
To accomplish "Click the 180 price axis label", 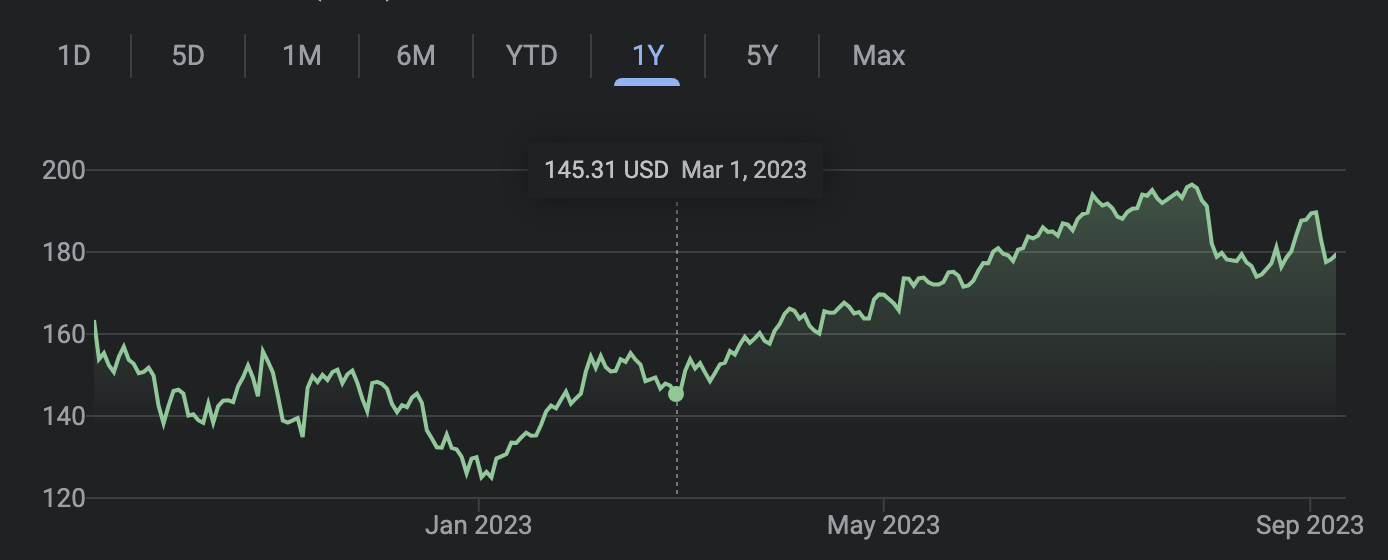I will pos(64,252).
